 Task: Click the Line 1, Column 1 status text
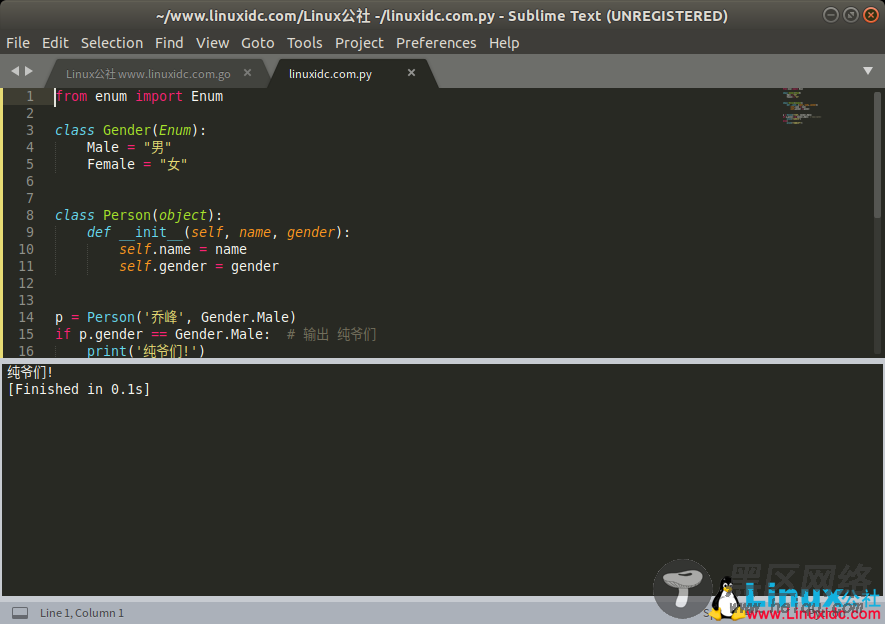pyautogui.click(x=82, y=613)
